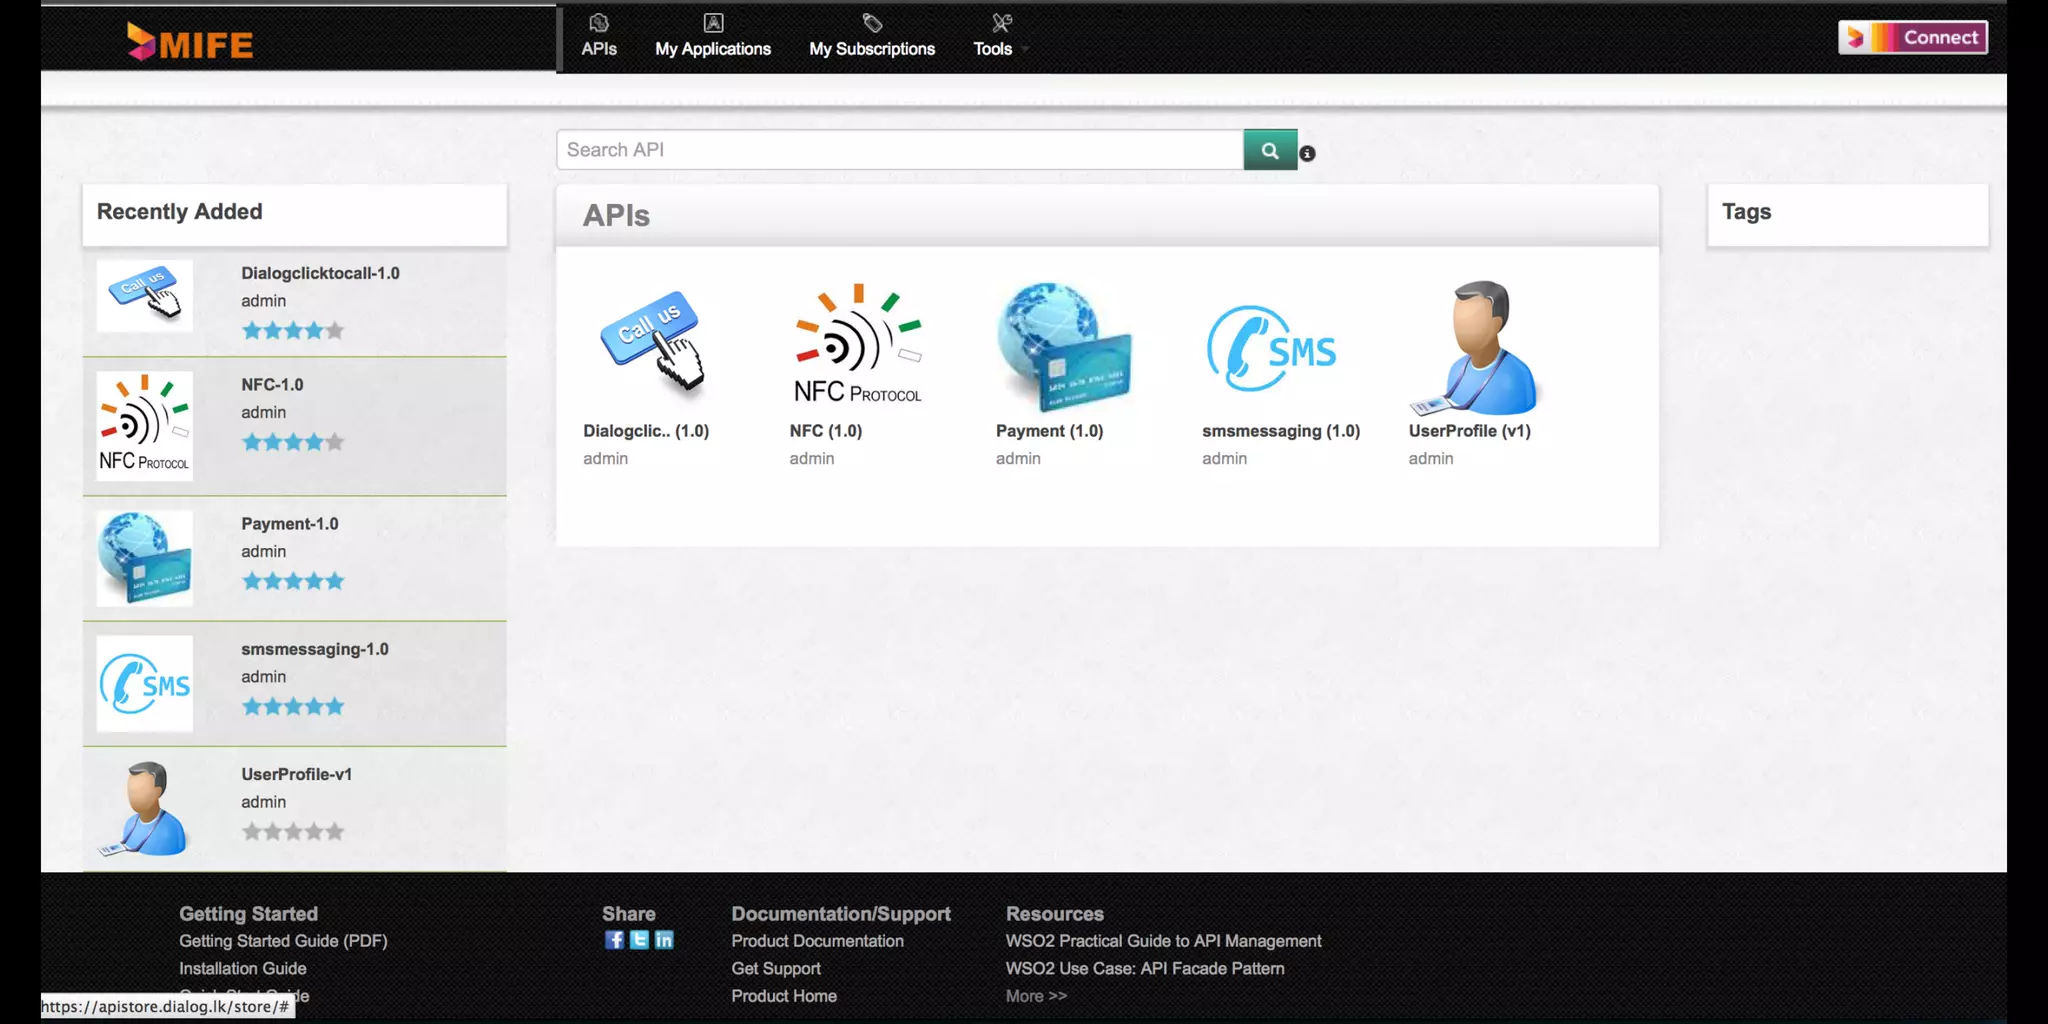Click the More >> resources link

1036,996
